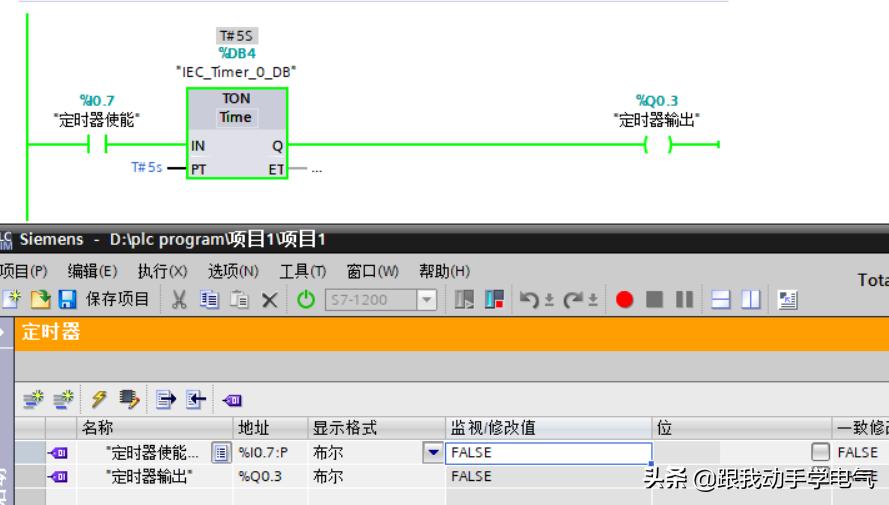The image size is (889, 505).
Task: Click the rightmost toolbar window icon
Action: click(x=788, y=299)
